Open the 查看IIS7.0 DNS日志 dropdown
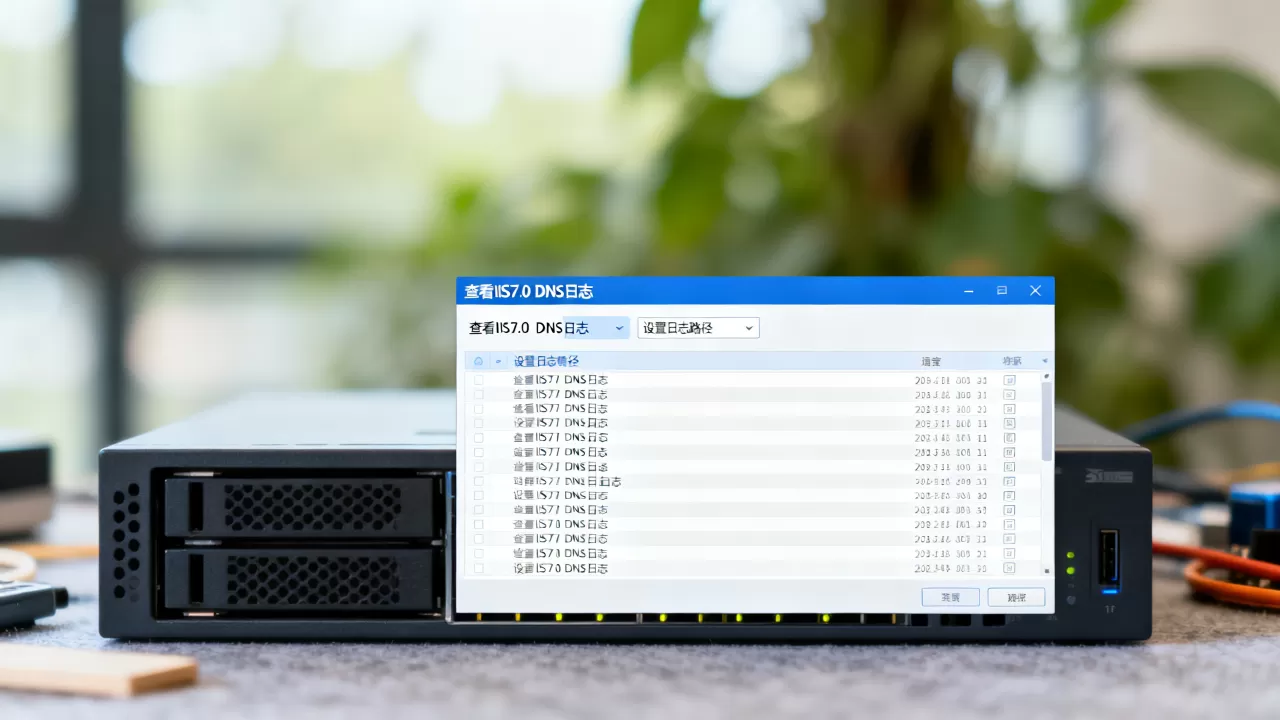Screen dimensions: 1280x720 [x=597, y=328]
